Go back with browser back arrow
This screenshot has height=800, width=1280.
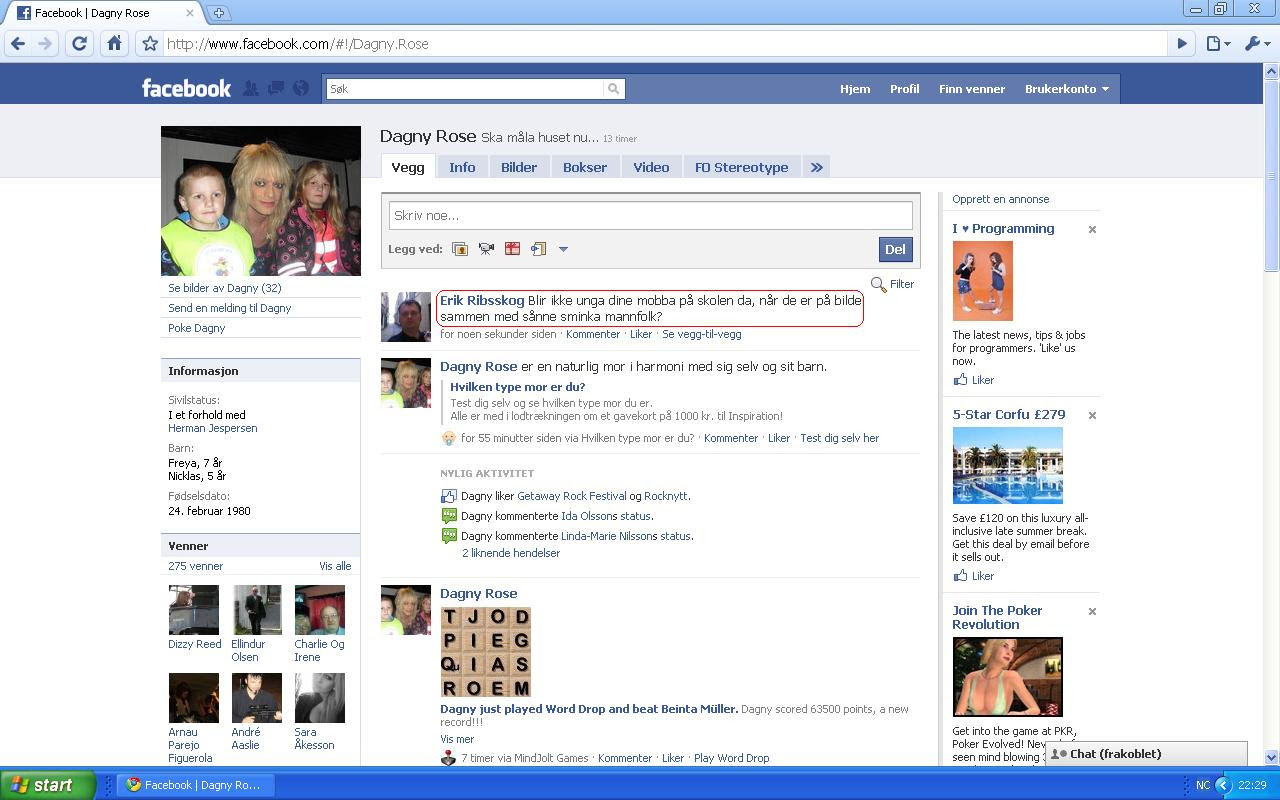(18, 44)
